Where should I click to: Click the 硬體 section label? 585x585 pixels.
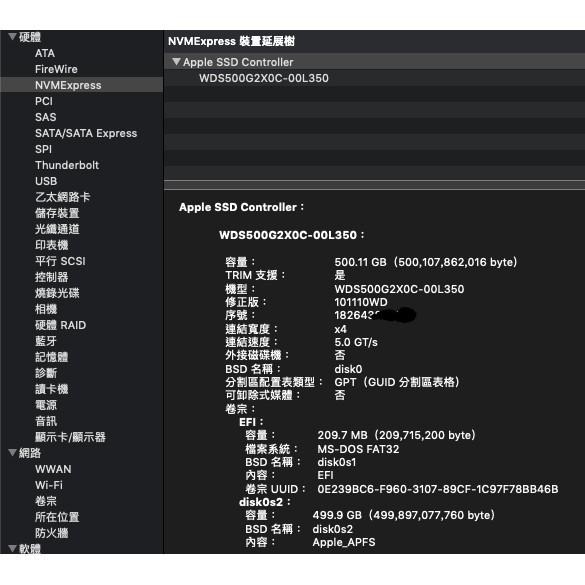click(x=30, y=37)
